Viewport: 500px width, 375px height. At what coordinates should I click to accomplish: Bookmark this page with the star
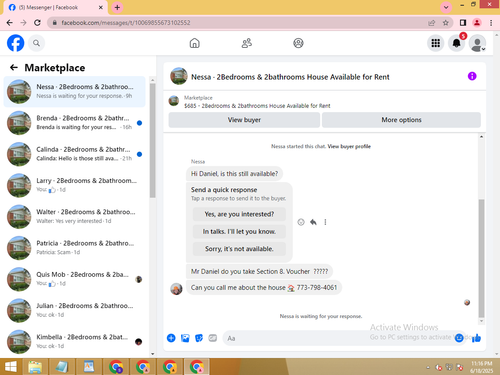tap(446, 23)
